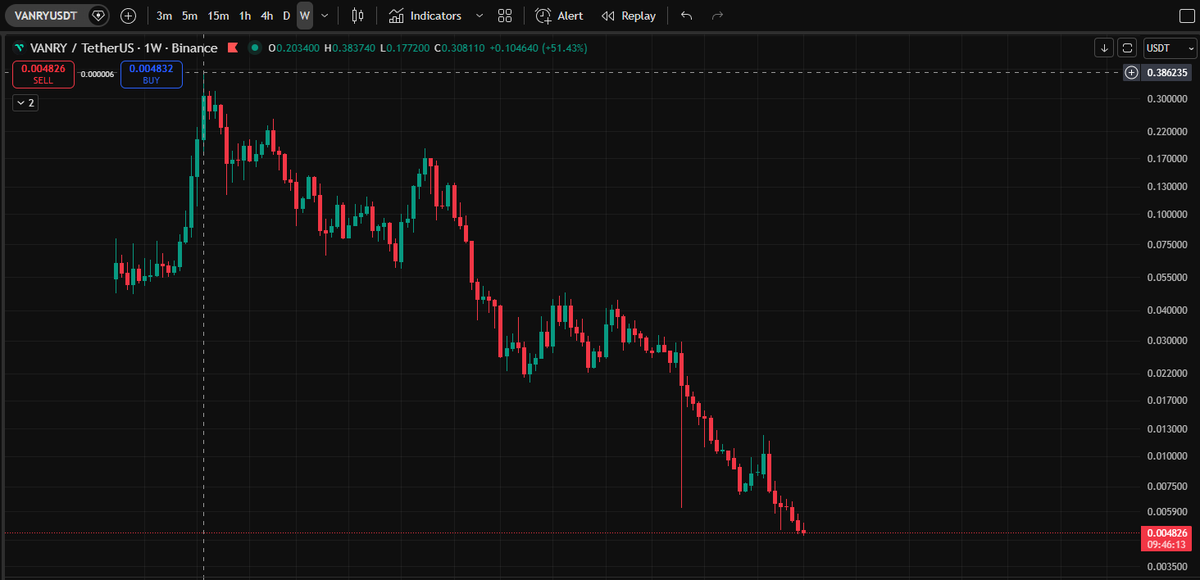Select the 1h timeframe
Viewport: 1200px width, 580px height.
coord(245,16)
